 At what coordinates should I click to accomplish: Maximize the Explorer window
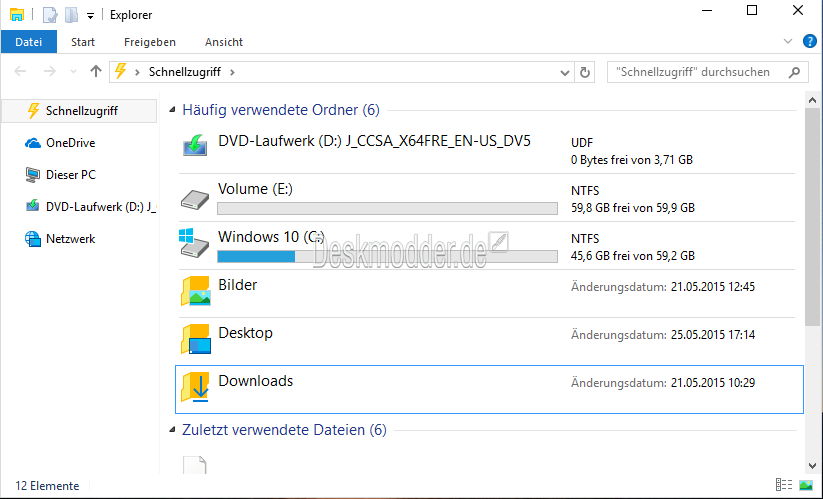(x=752, y=10)
